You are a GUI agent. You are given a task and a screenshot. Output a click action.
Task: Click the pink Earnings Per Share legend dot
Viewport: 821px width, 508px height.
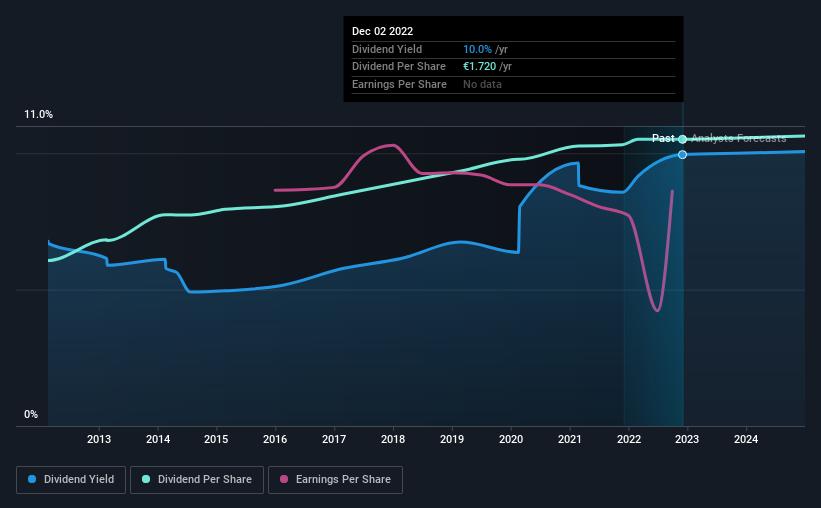[x=284, y=479]
